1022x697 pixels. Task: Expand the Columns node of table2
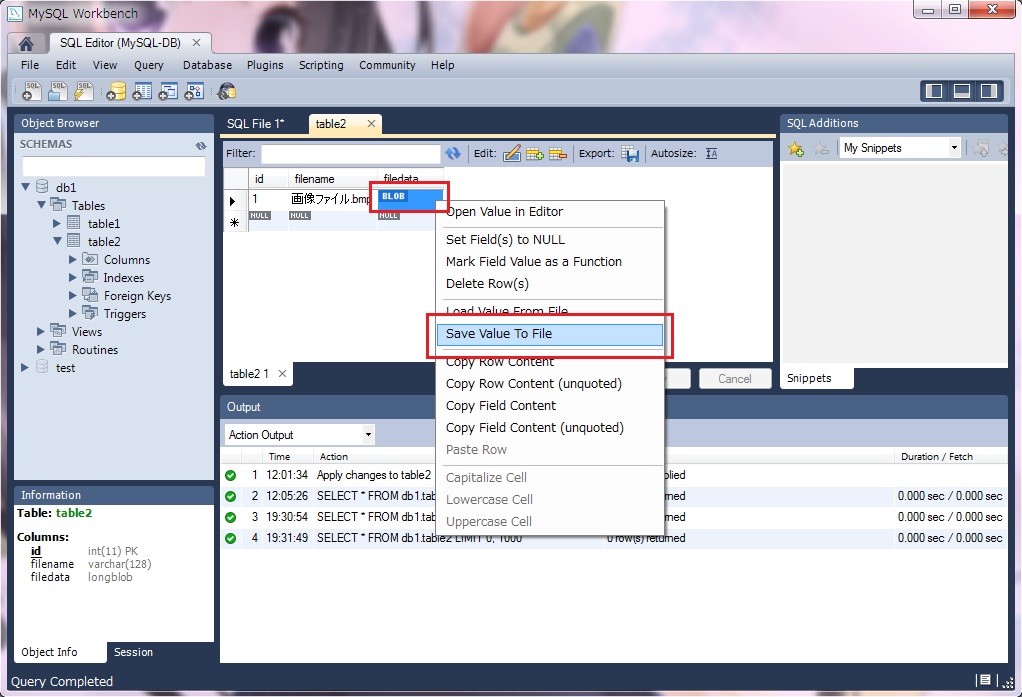coord(72,259)
